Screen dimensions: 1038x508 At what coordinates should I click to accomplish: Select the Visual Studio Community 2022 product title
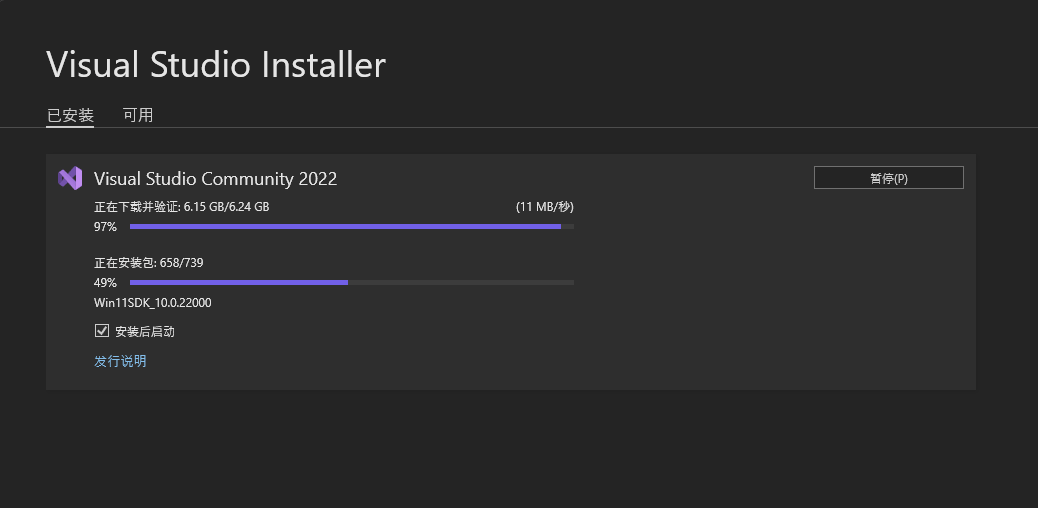click(x=215, y=179)
